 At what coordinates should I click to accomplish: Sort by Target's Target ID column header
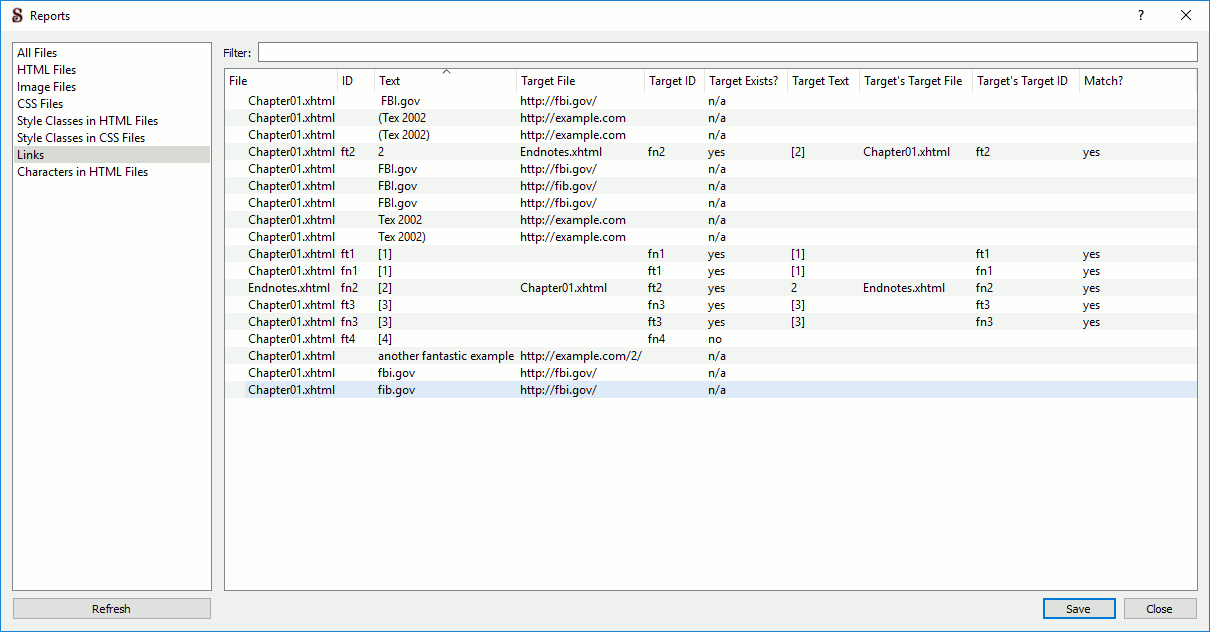tap(1025, 81)
